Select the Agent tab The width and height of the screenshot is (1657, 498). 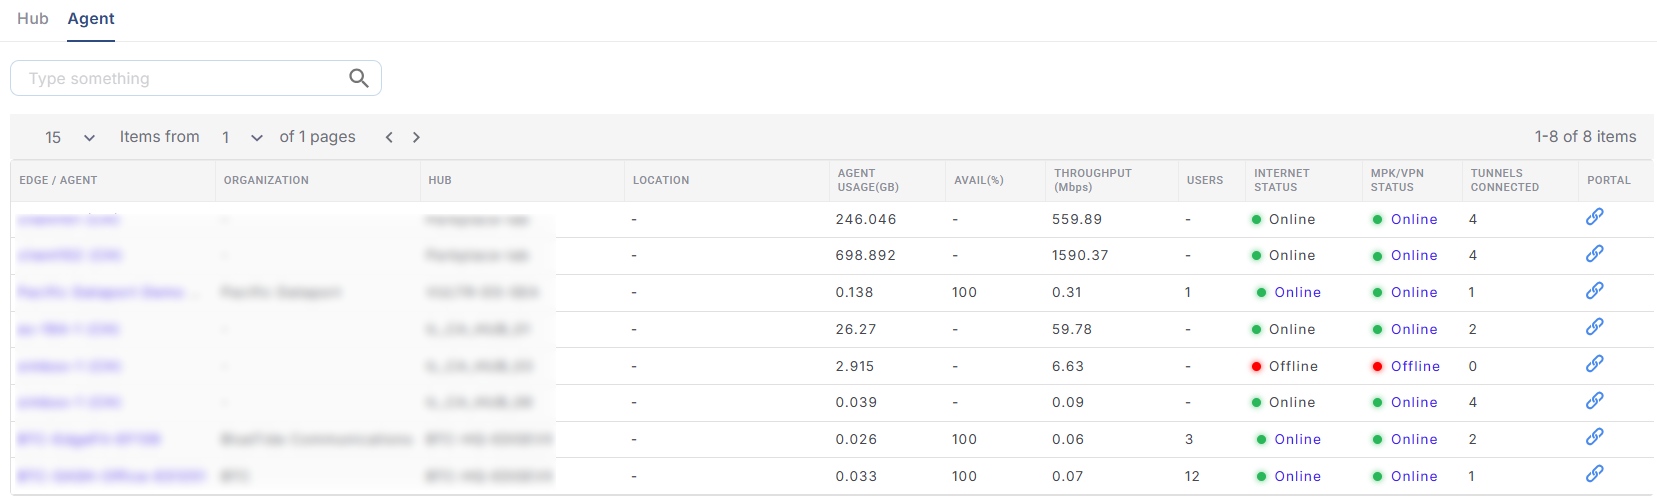coord(91,19)
